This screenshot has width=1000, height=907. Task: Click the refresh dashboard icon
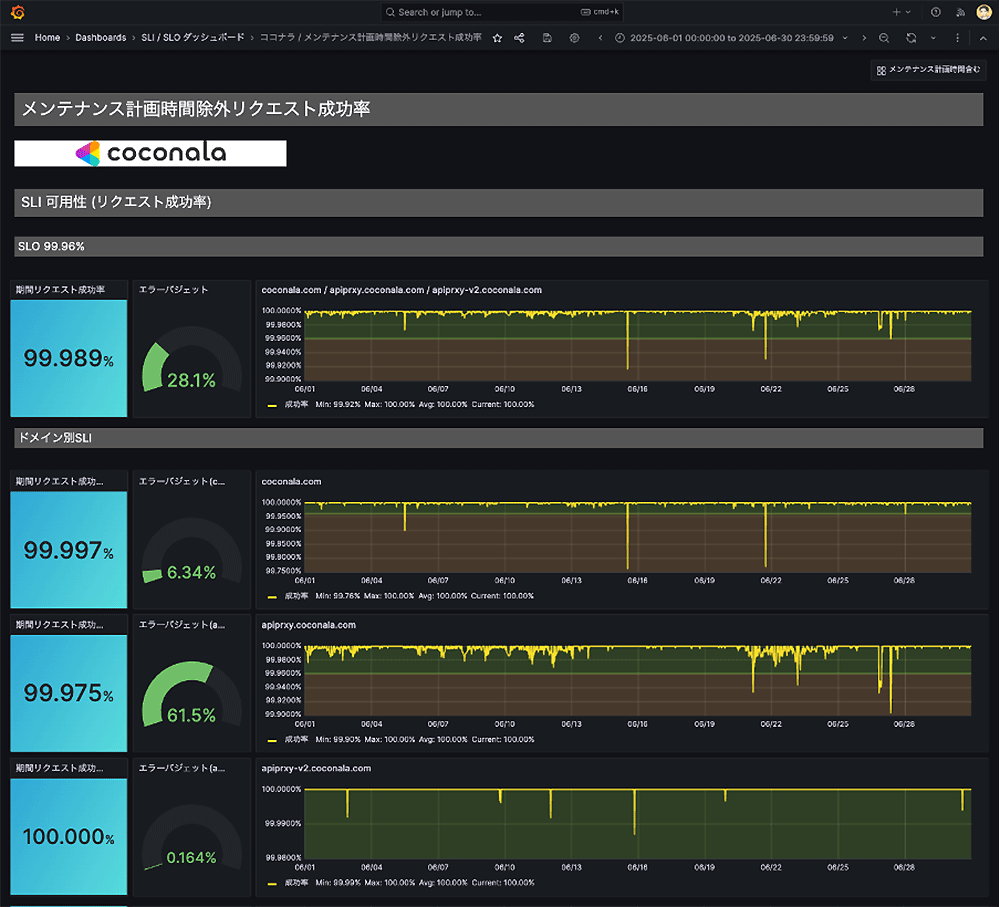pyautogui.click(x=911, y=38)
